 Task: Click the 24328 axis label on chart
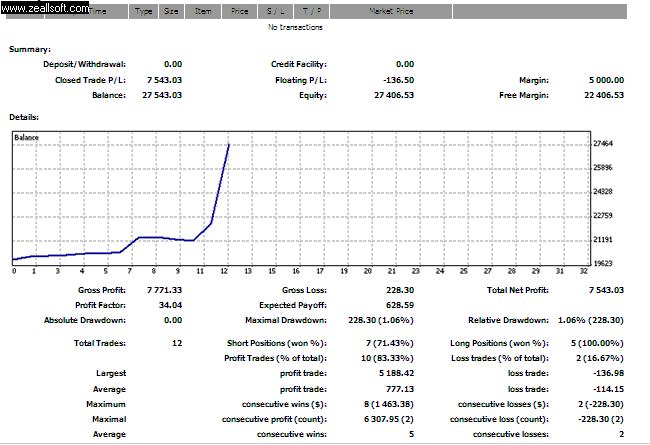pos(603,192)
